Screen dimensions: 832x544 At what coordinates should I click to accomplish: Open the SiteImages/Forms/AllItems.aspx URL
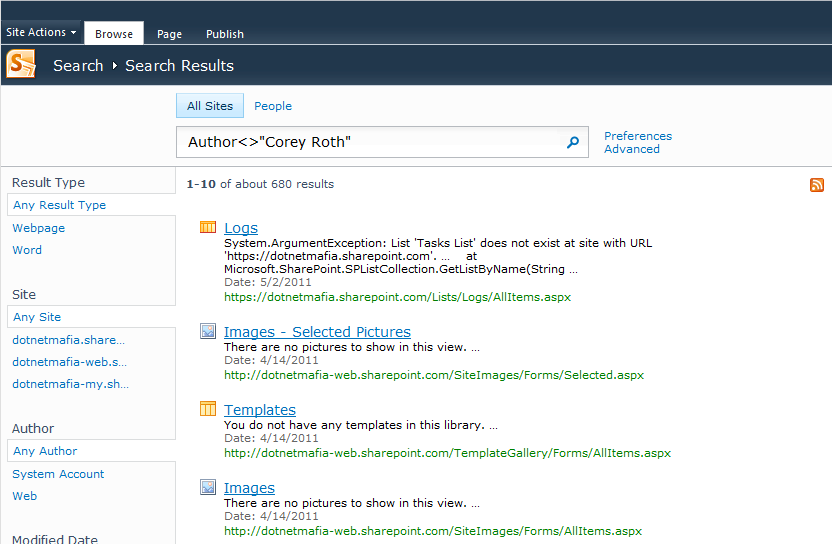433,531
